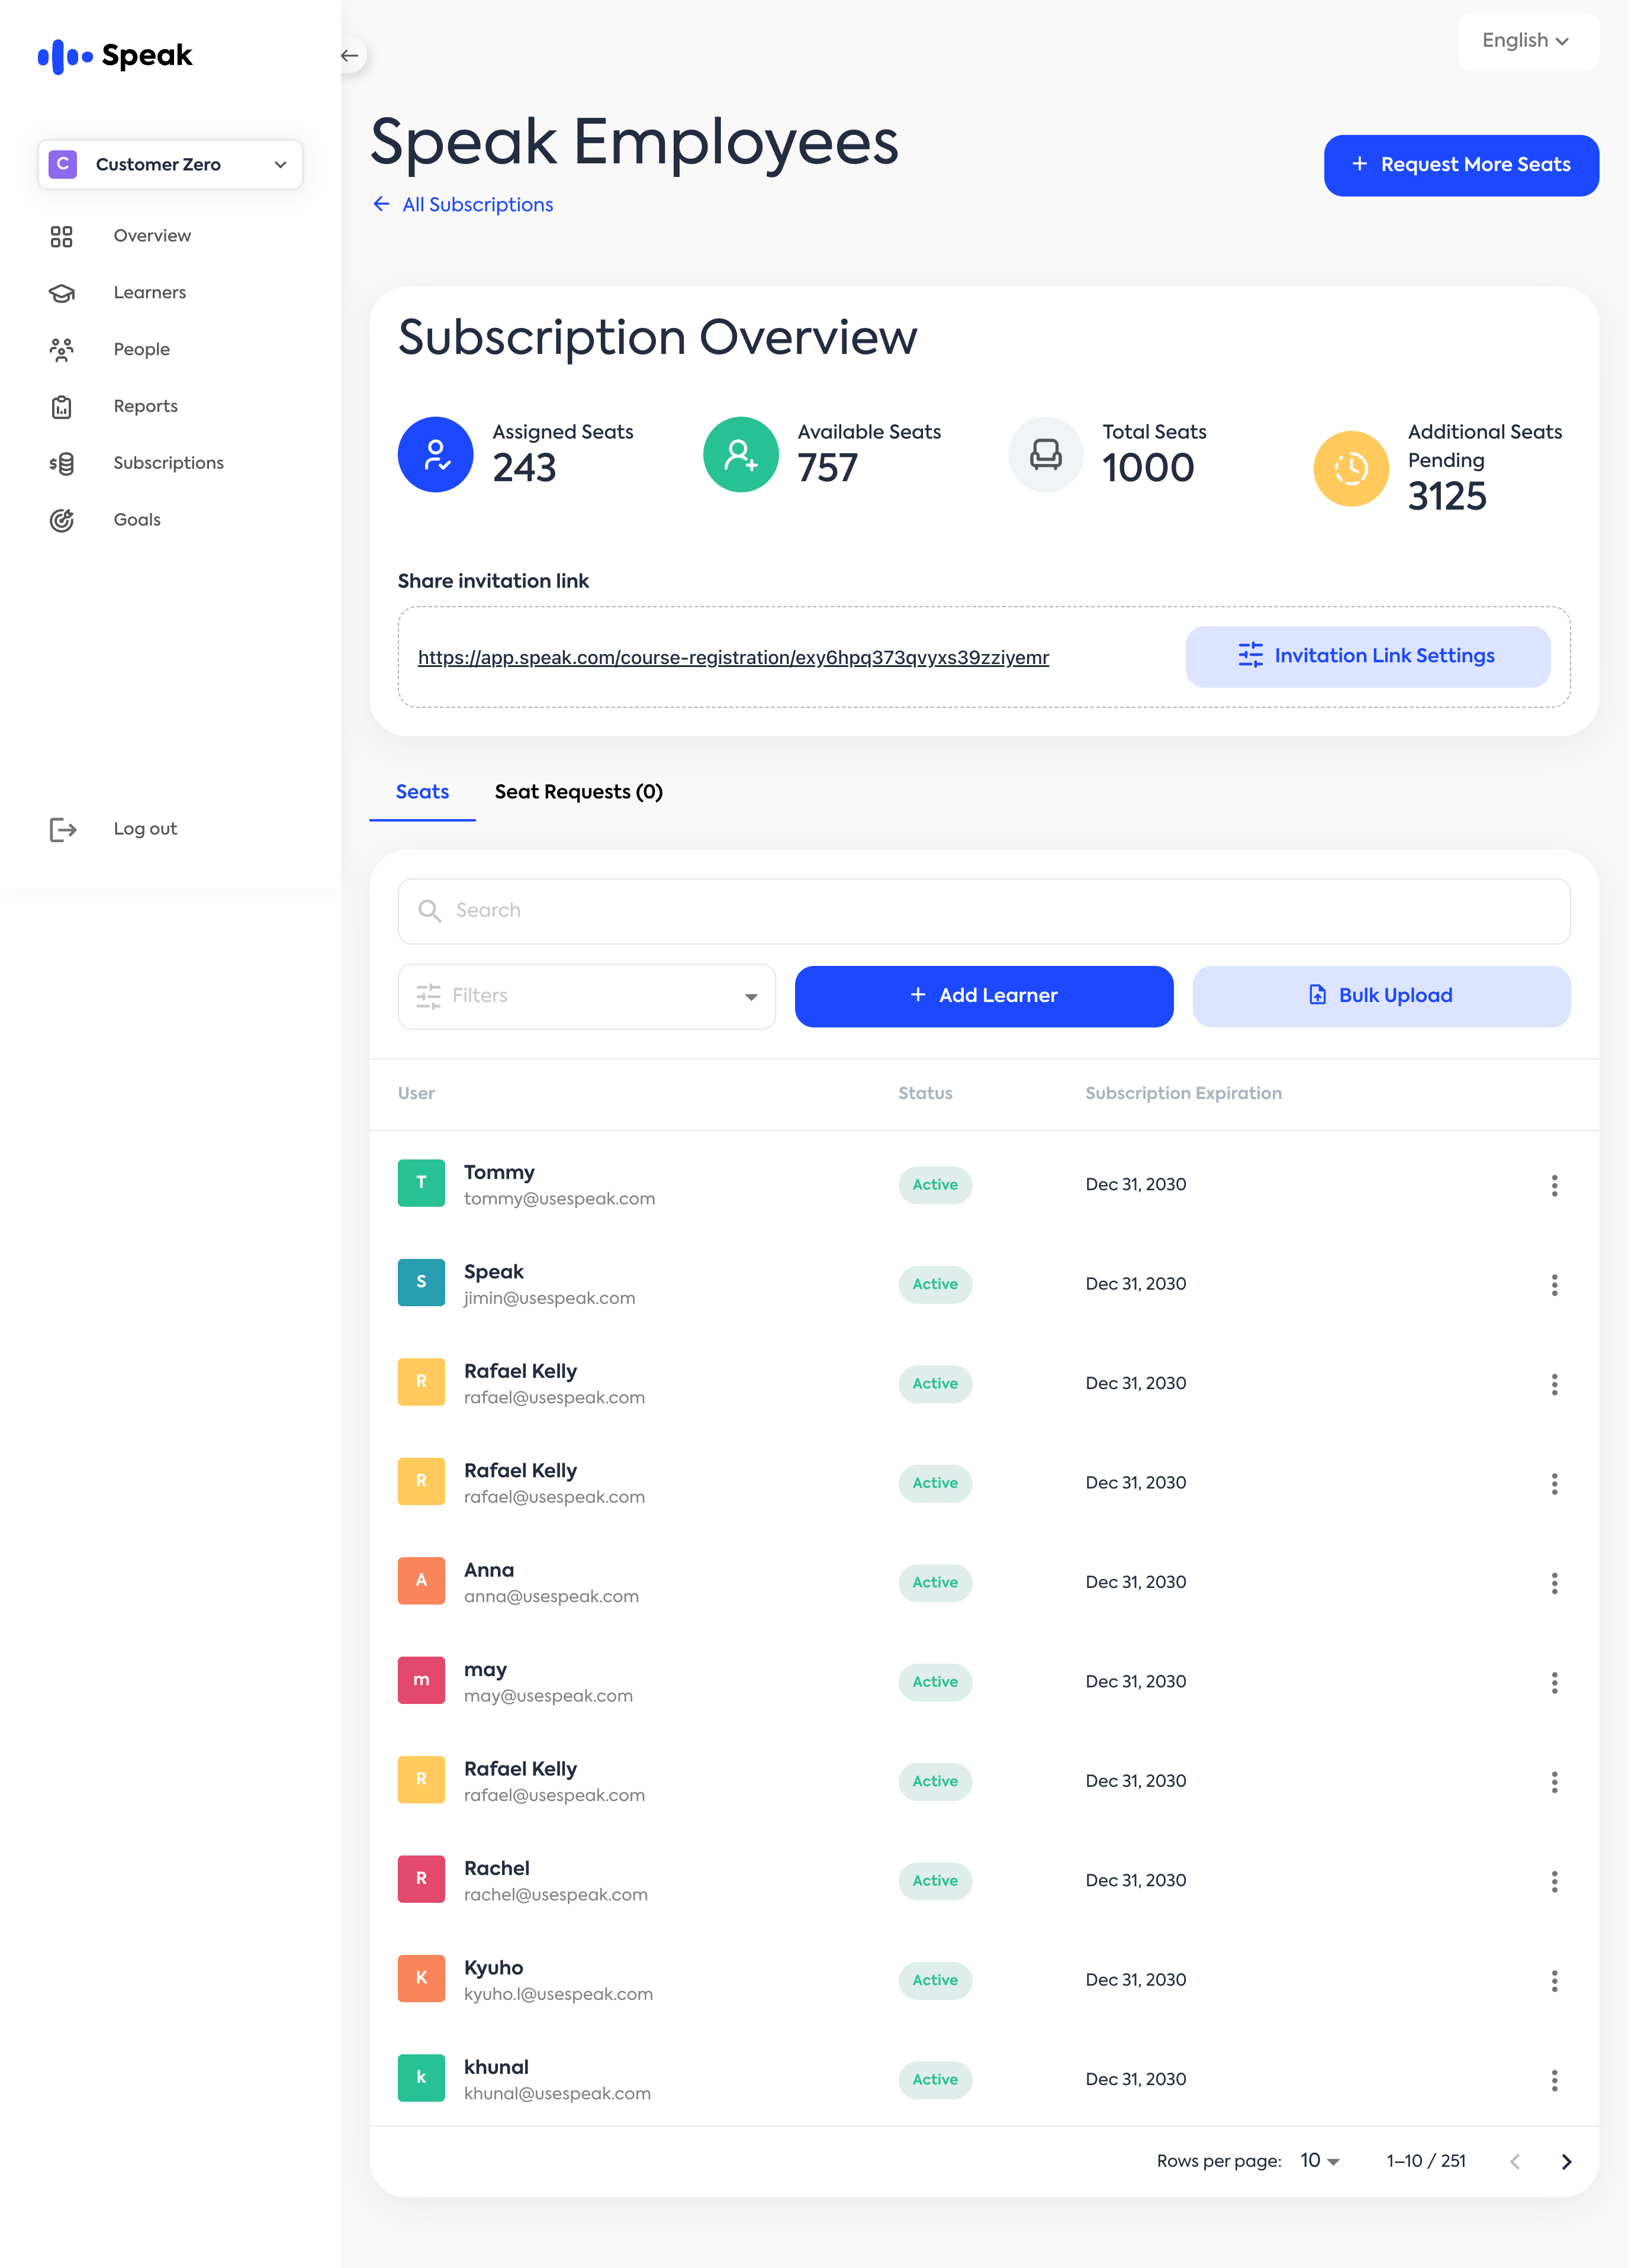Viewport: 1628px width, 2268px height.
Task: Click the Request More Seats button
Action: click(x=1460, y=165)
